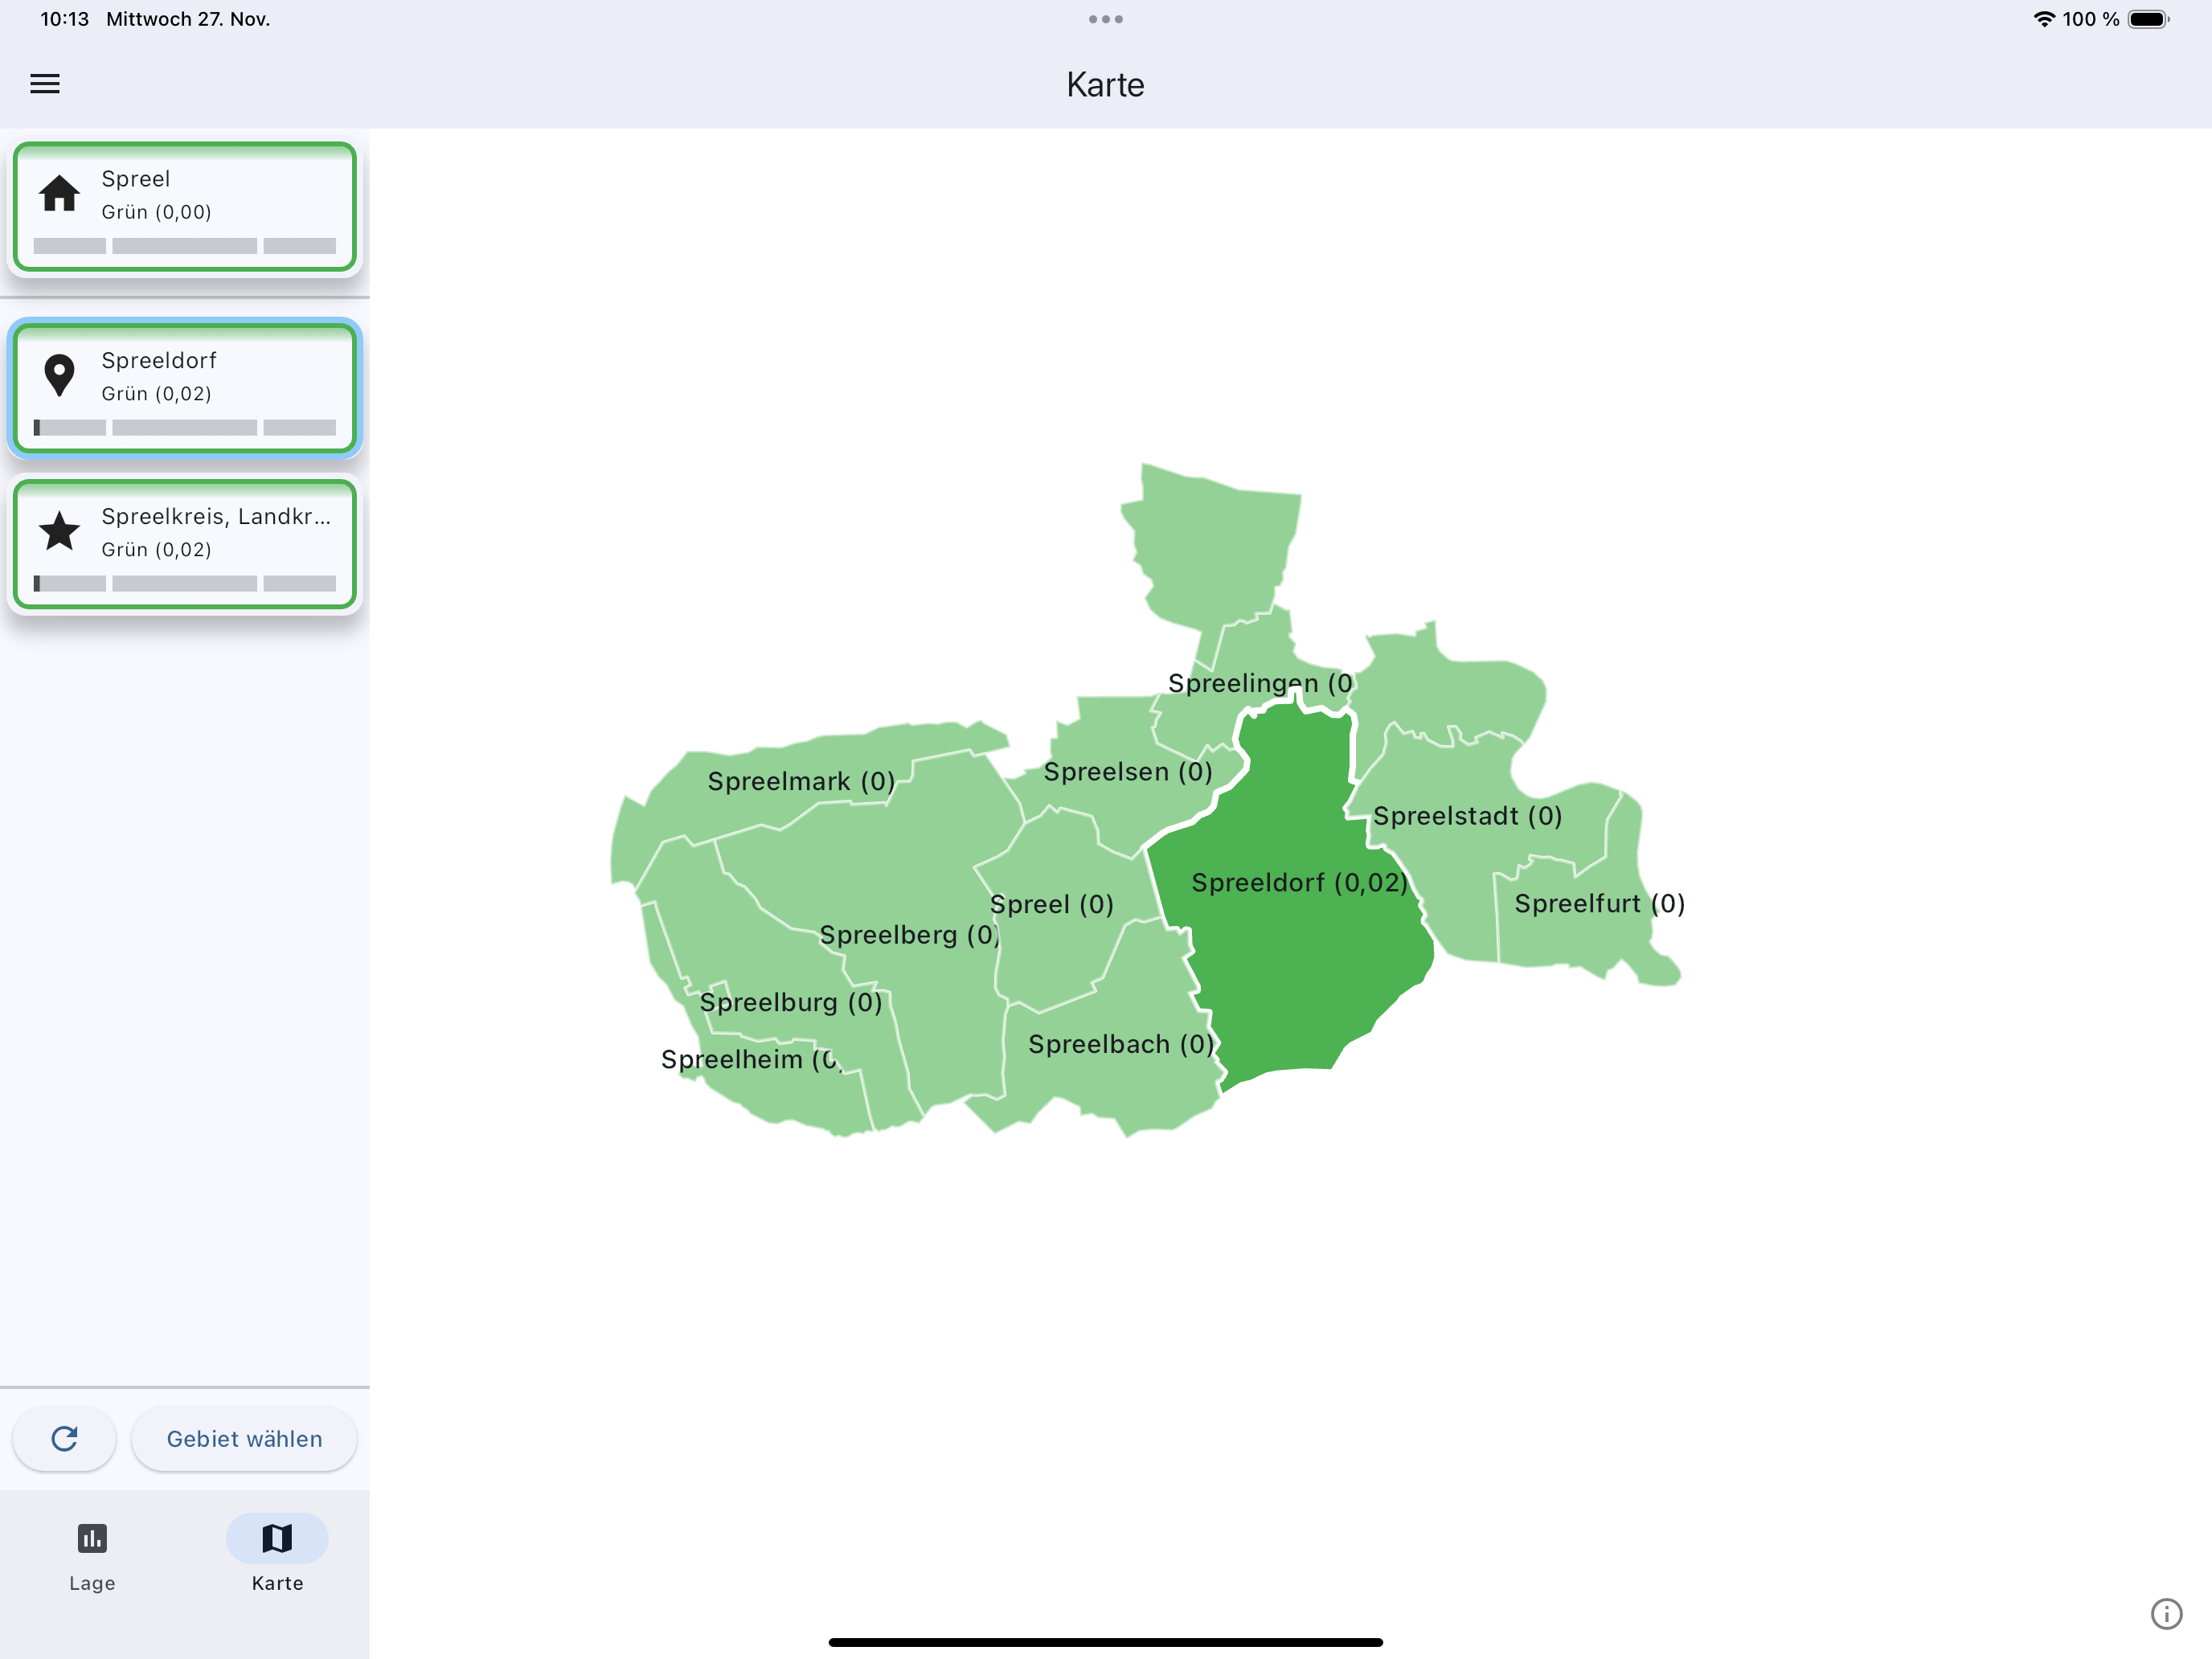Select the Spreelkreis, Landkr… card
The width and height of the screenshot is (2212, 1659).
click(185, 544)
